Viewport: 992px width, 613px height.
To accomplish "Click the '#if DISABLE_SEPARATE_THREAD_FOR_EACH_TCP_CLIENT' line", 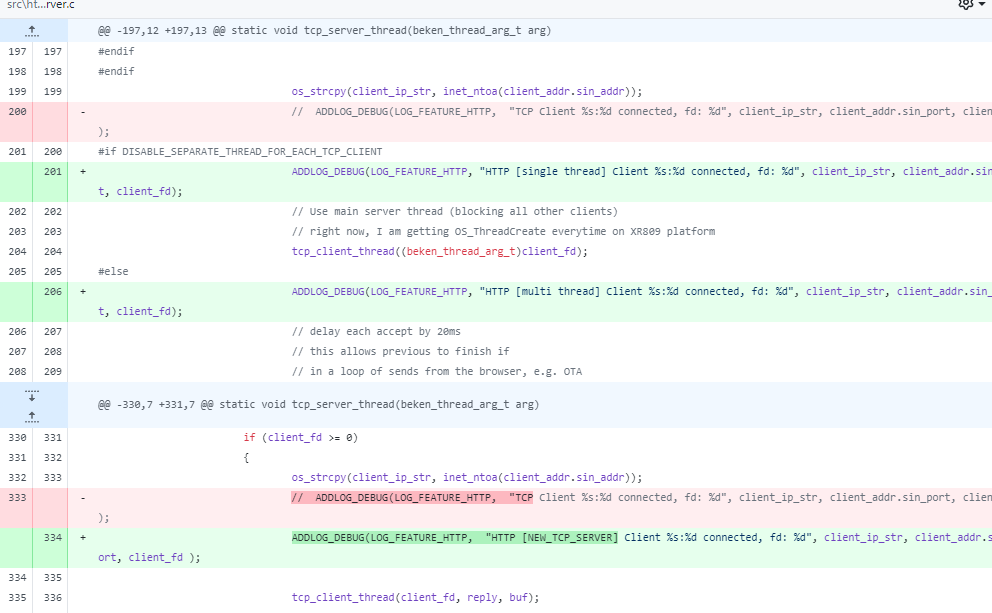I will pyautogui.click(x=240, y=152).
